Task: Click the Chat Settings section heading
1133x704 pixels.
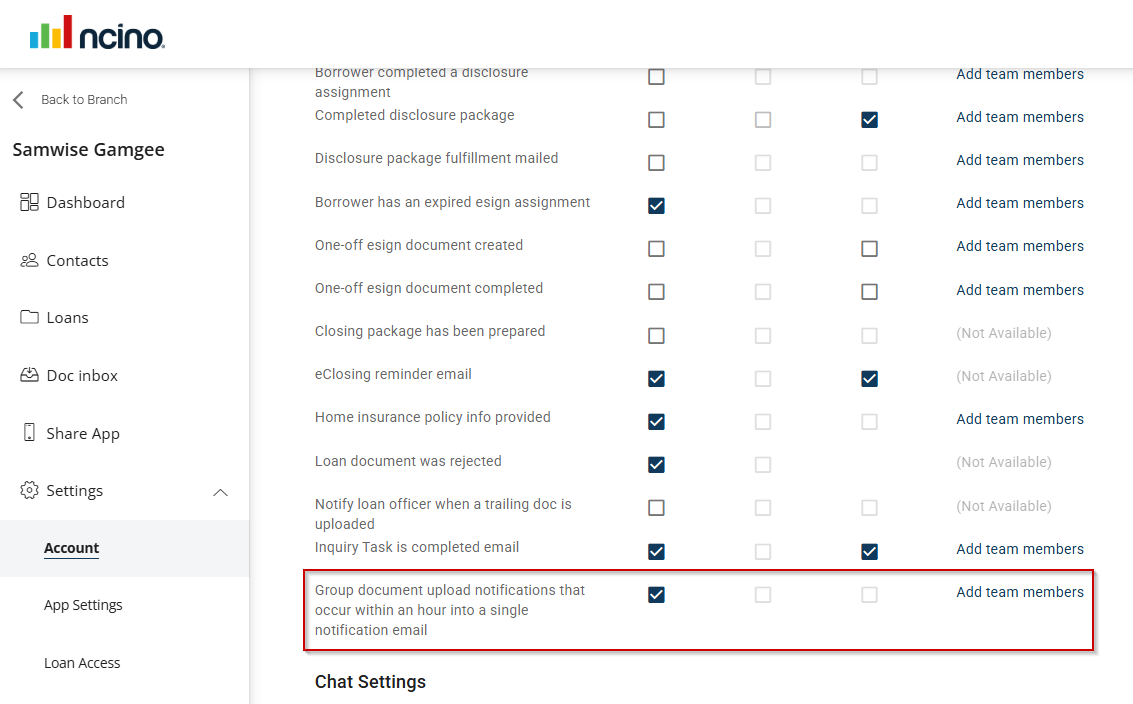Action: pyautogui.click(x=370, y=682)
